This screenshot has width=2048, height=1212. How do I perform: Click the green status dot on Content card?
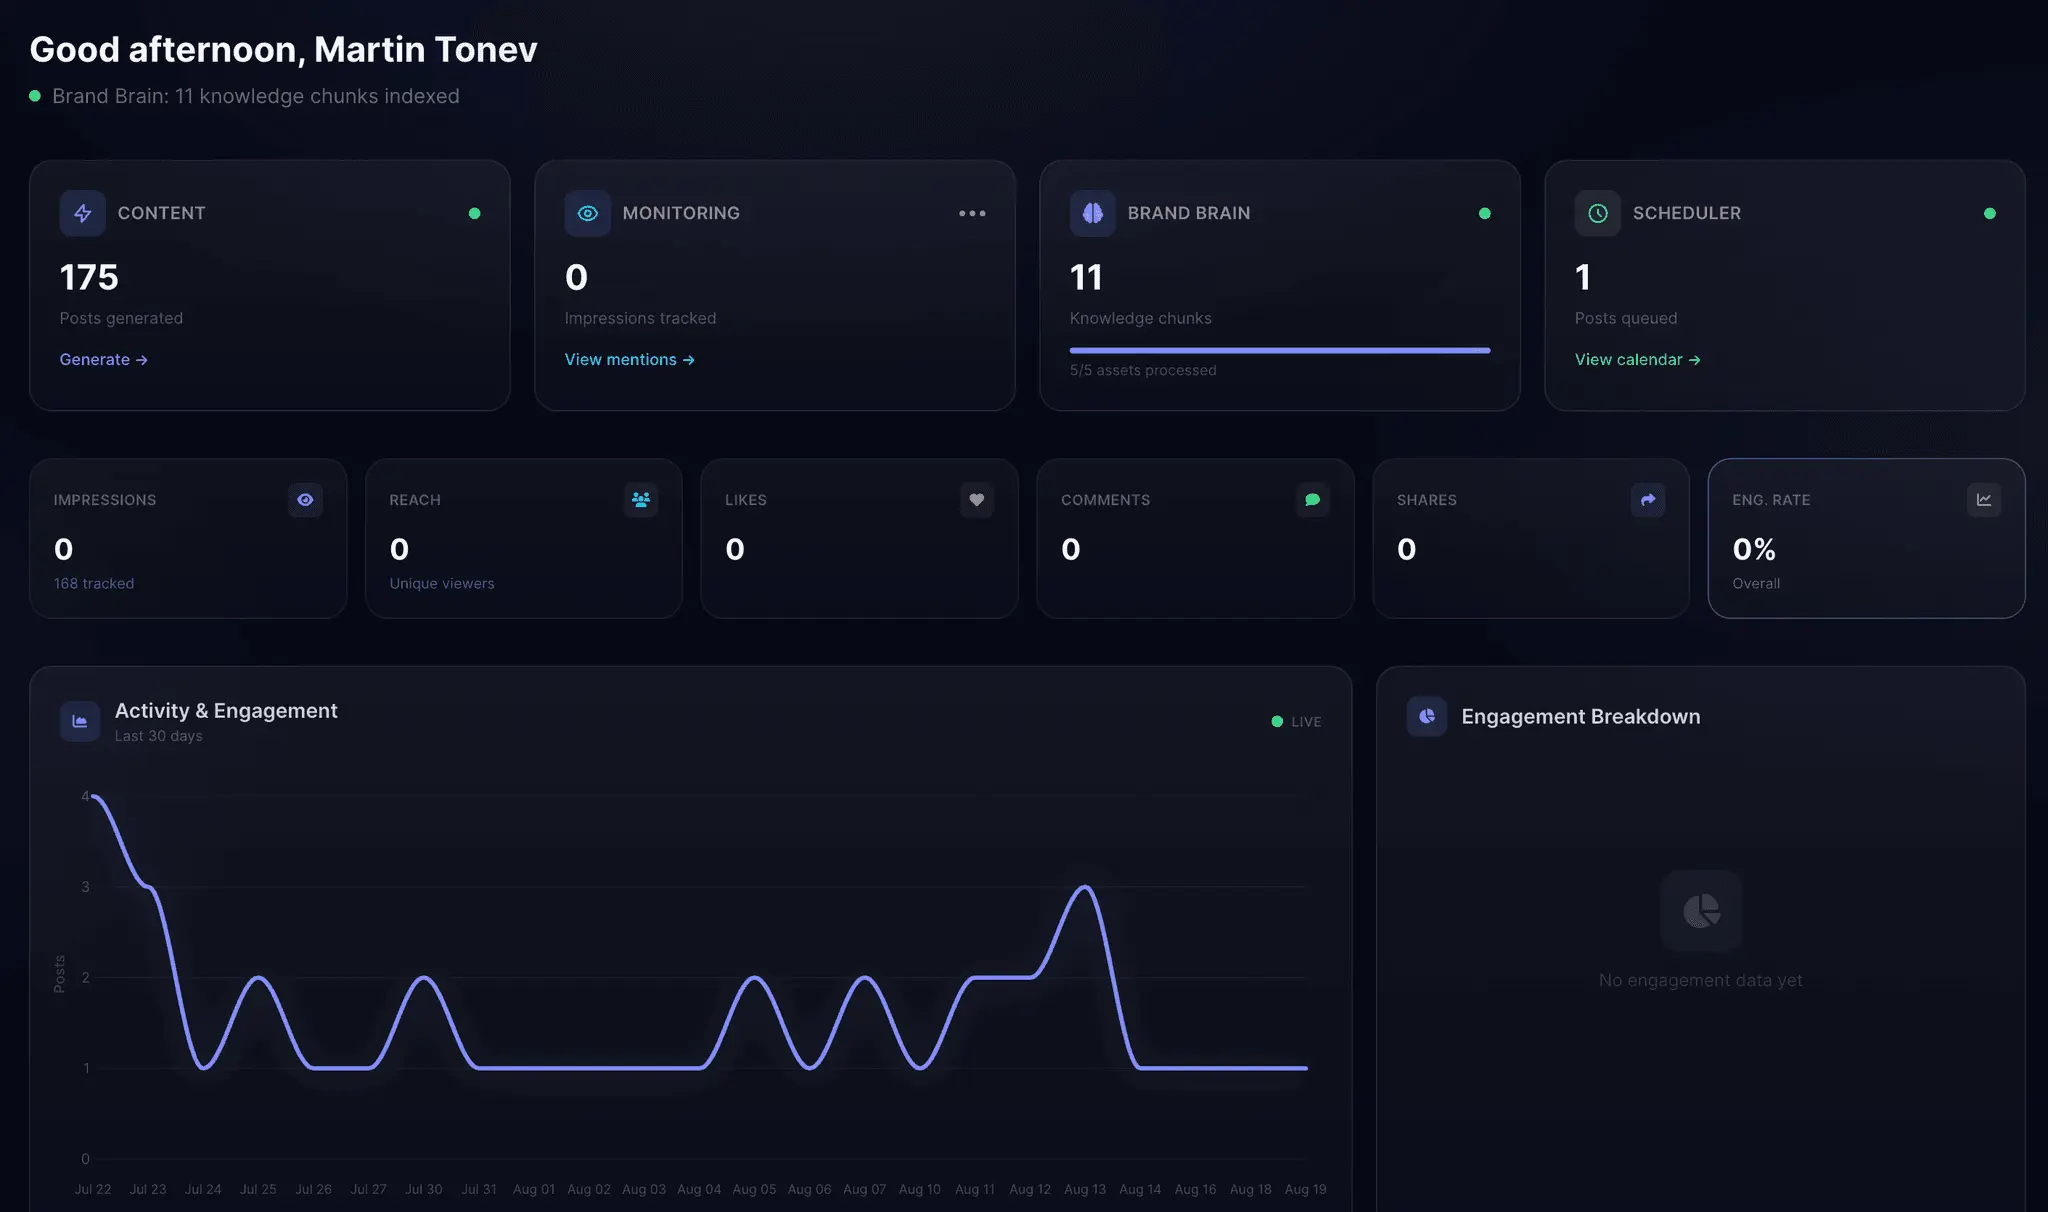click(x=475, y=213)
